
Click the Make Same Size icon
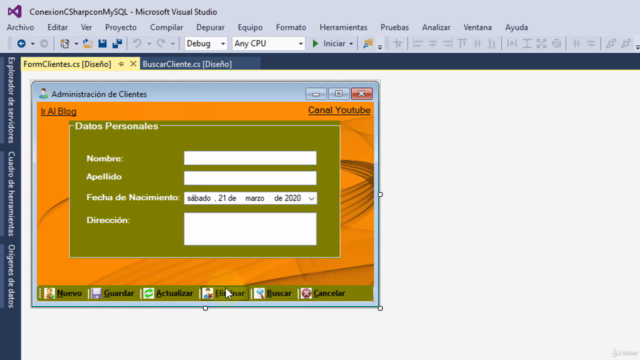[x=542, y=43]
